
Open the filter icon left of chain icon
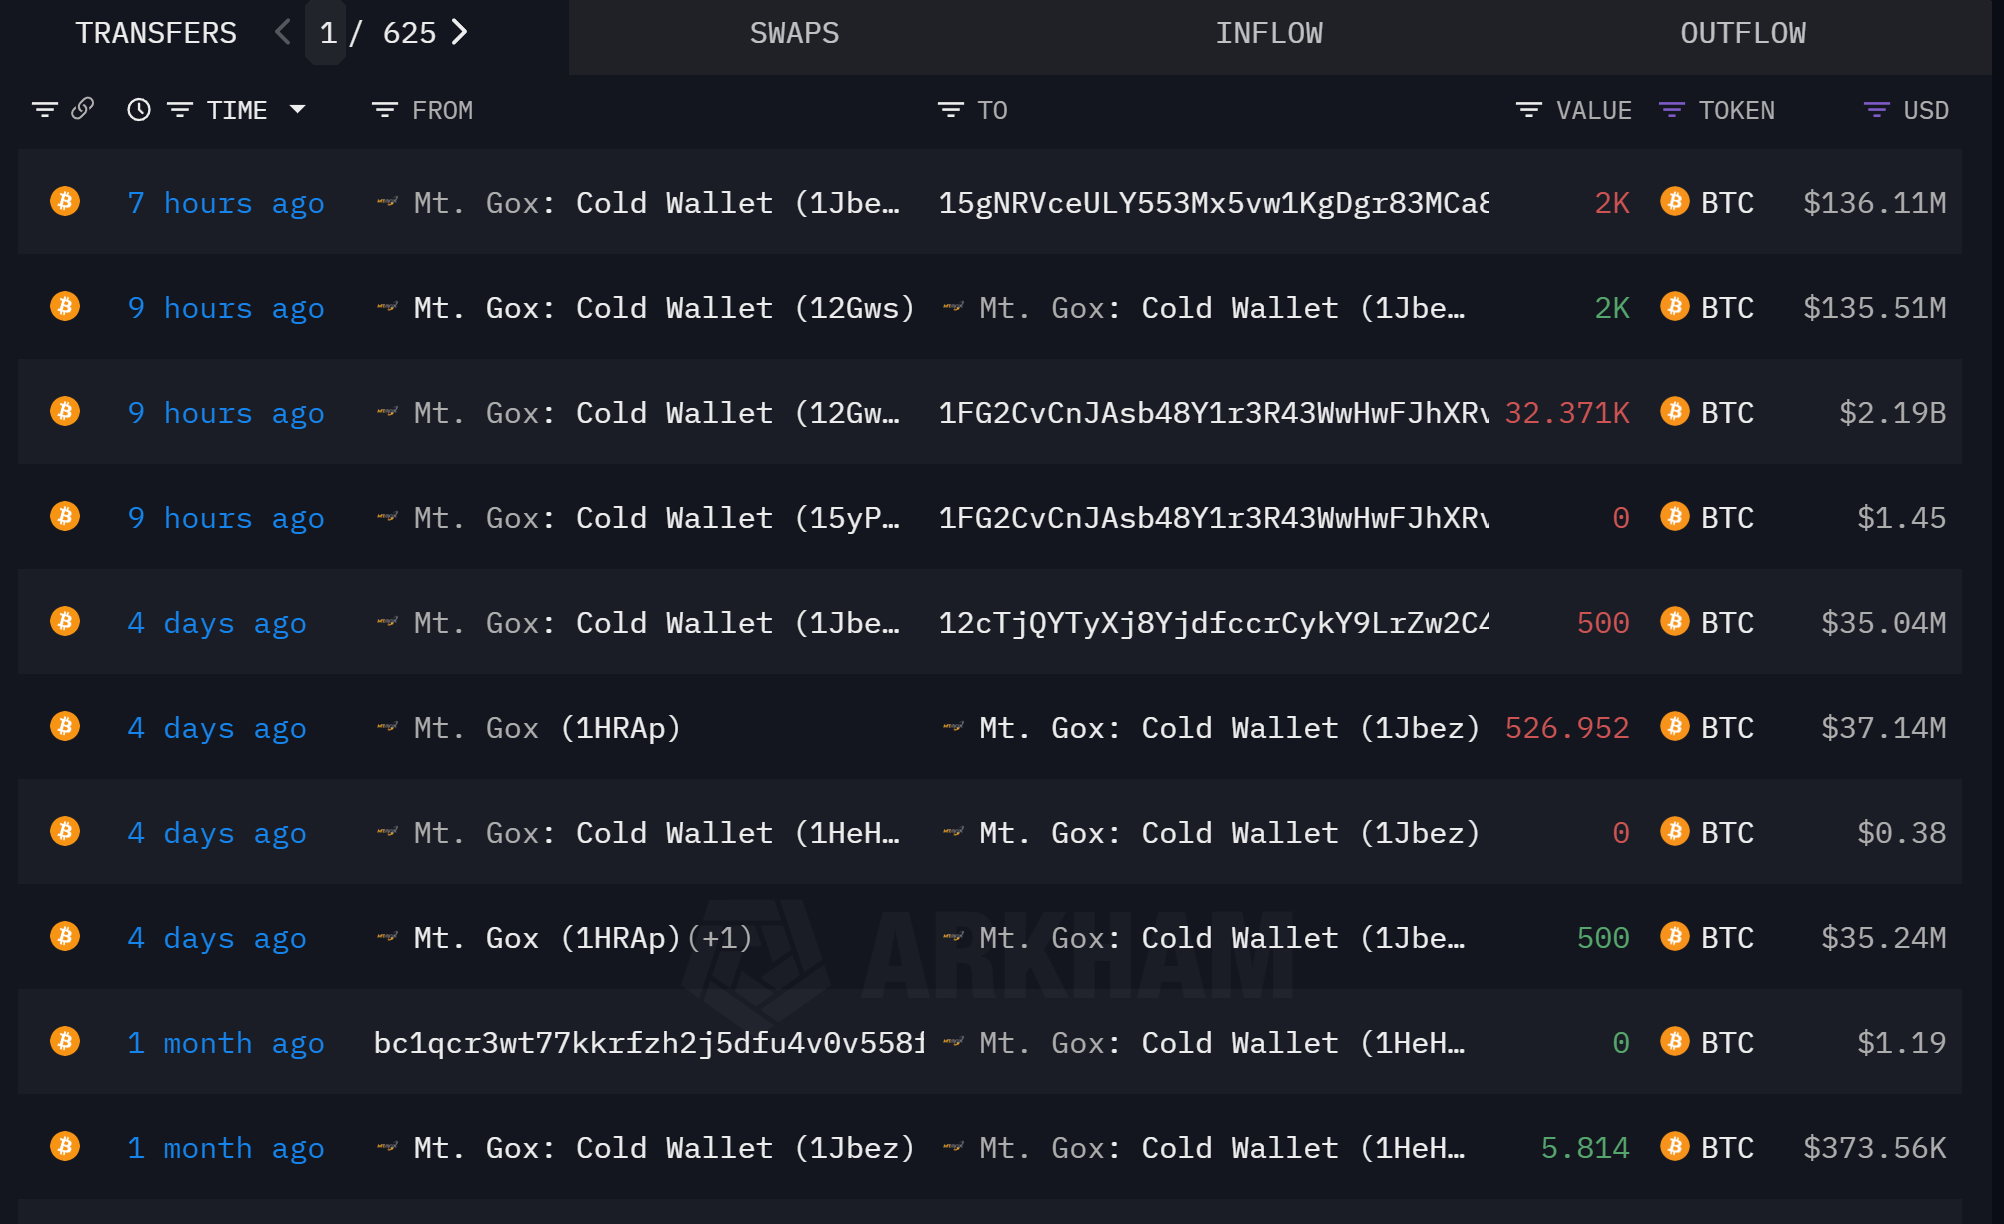(45, 110)
